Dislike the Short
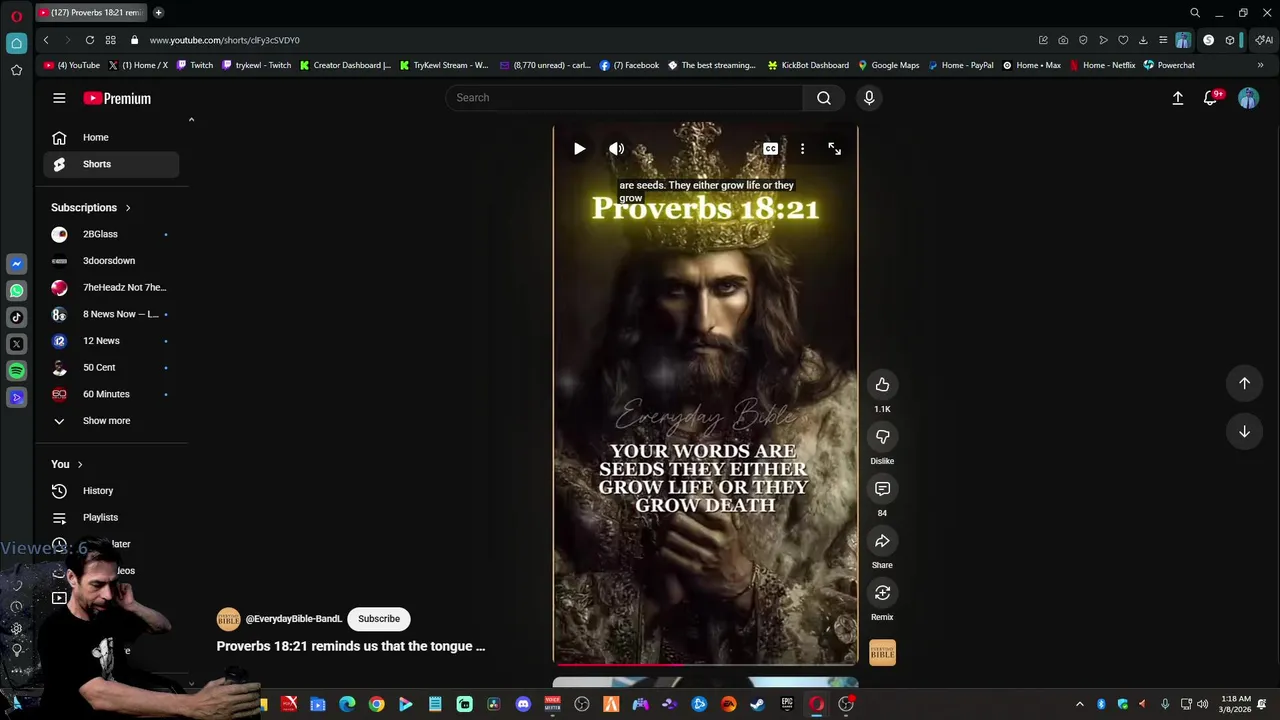Screen dimensions: 1280x720 pos(882,437)
